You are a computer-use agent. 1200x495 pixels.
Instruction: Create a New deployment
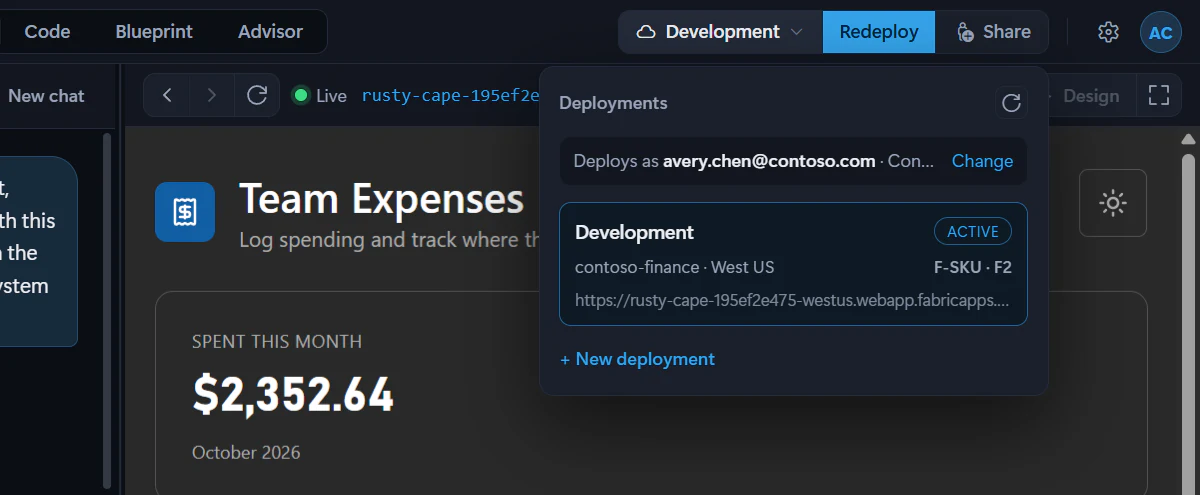tap(637, 359)
